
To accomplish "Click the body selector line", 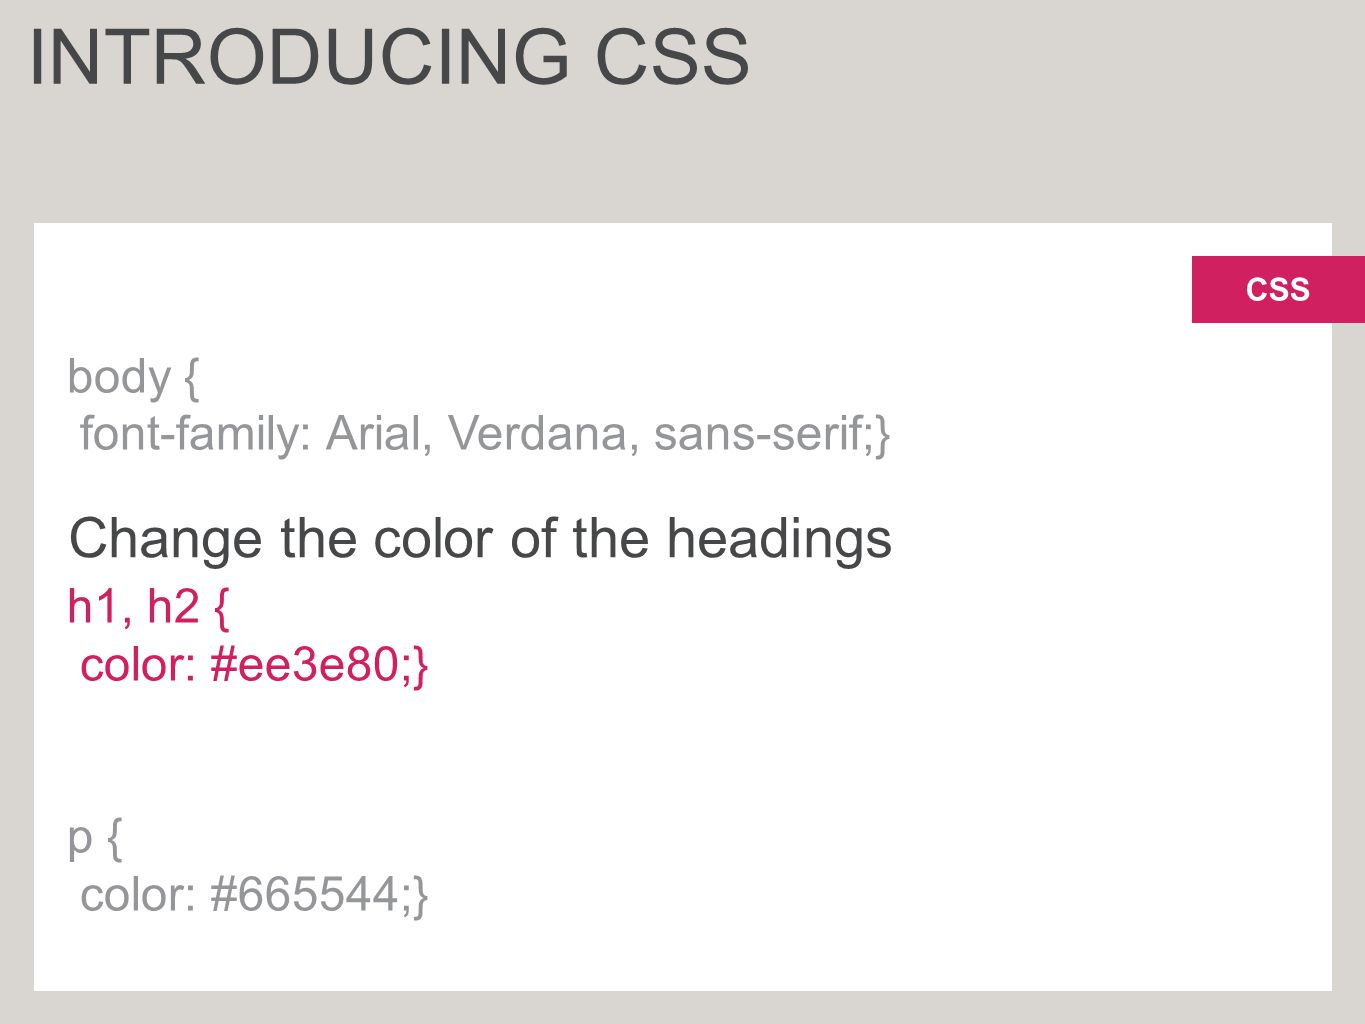I will click(133, 378).
